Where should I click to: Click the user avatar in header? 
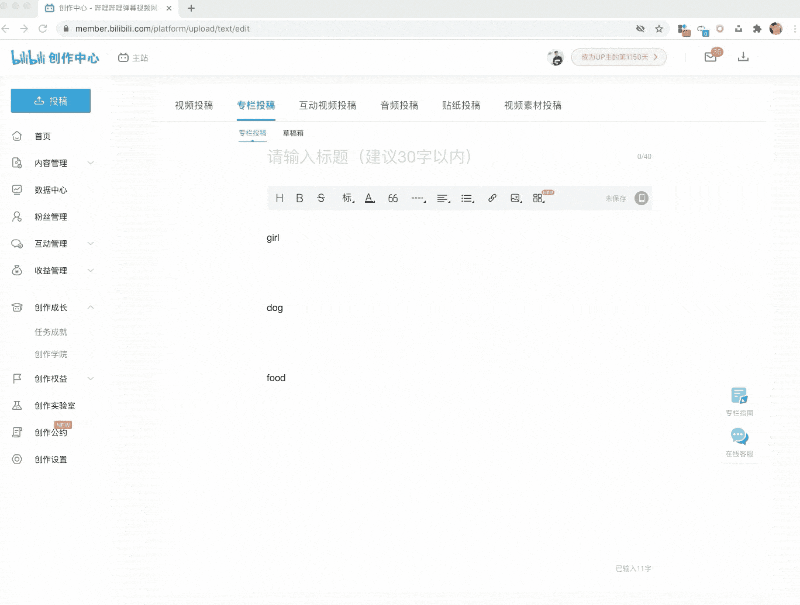[555, 58]
